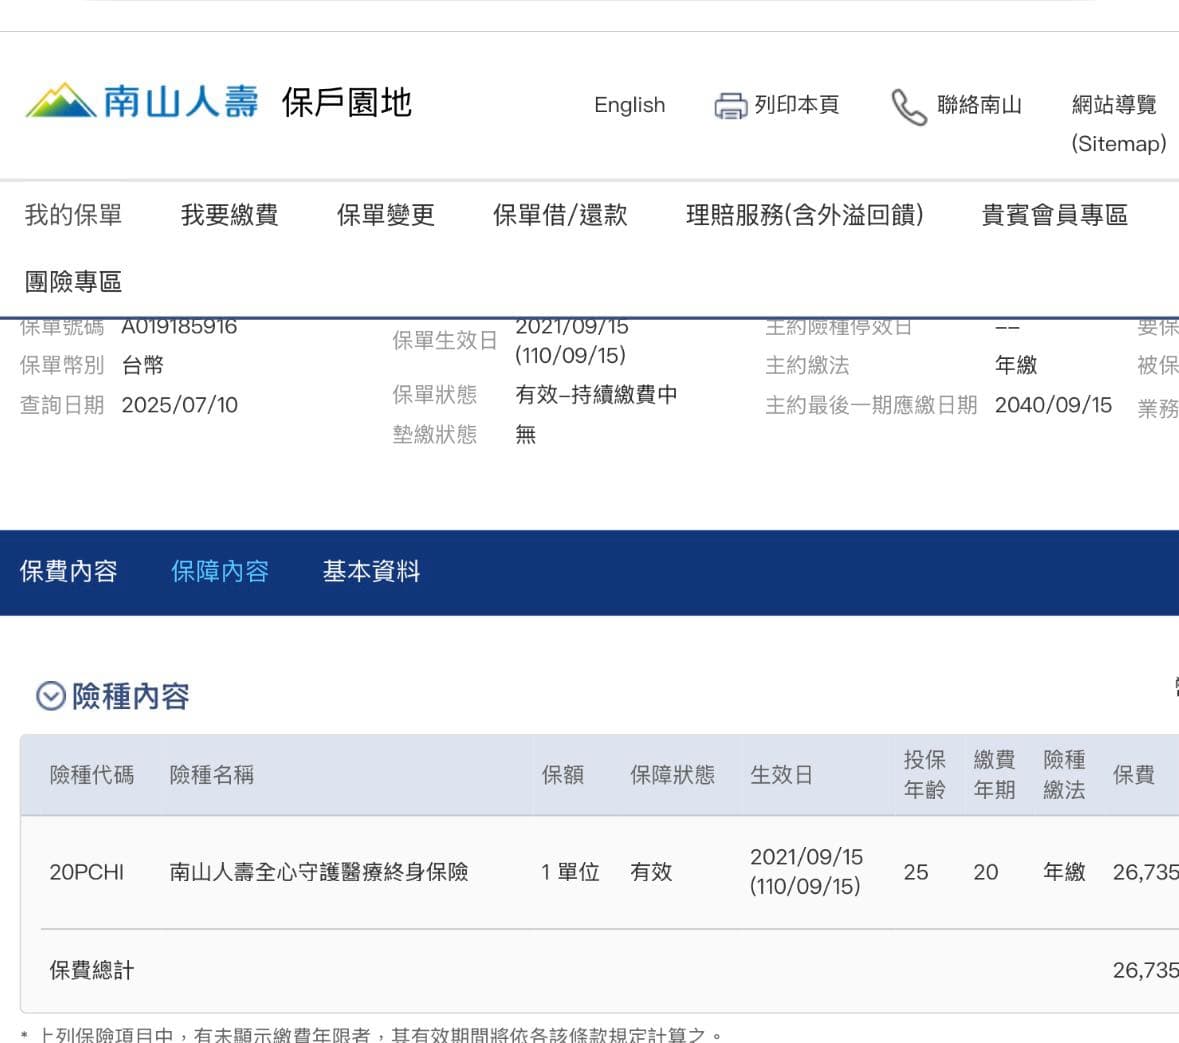Click the 主約最後一期應繳日期 label
This screenshot has width=1179, height=1043.
tap(871, 405)
